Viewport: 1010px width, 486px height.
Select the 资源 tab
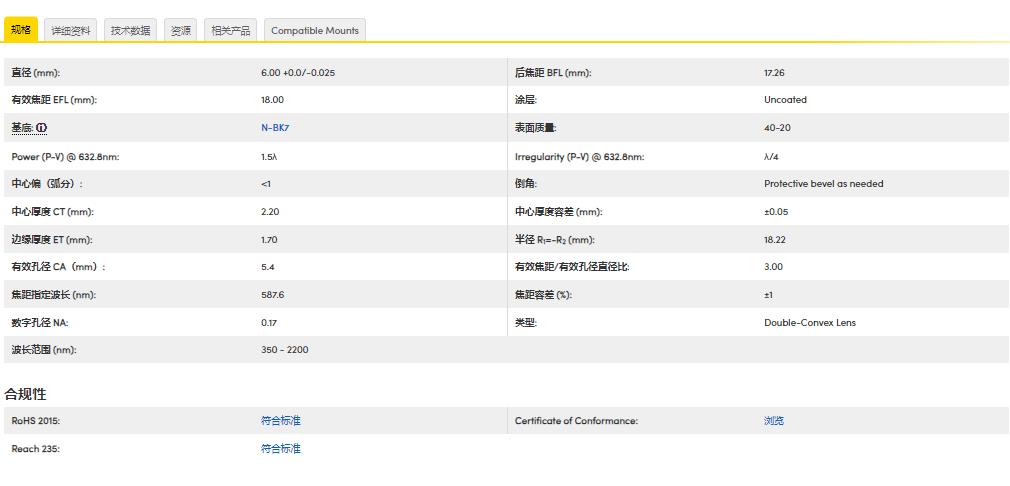[181, 31]
